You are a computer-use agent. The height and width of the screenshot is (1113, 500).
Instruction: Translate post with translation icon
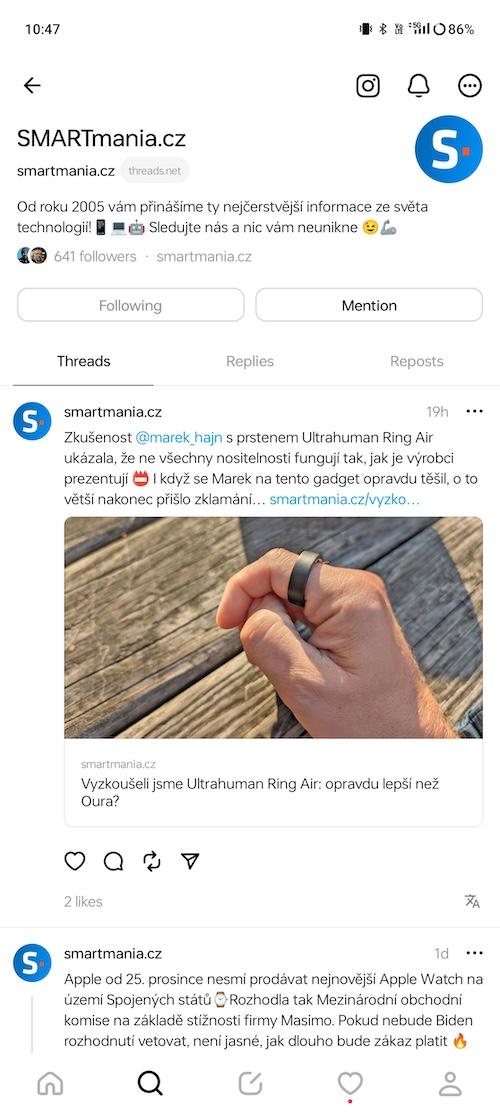click(x=472, y=901)
